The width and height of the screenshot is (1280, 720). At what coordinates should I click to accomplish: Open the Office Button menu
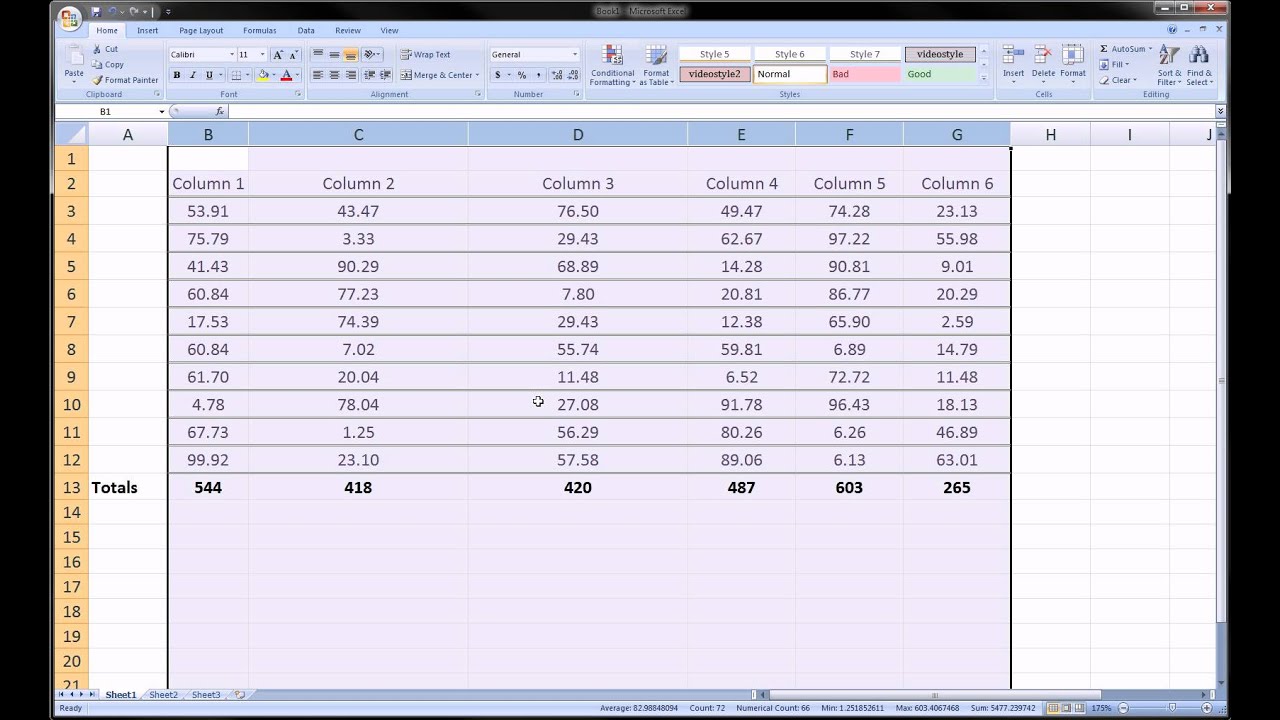69,17
